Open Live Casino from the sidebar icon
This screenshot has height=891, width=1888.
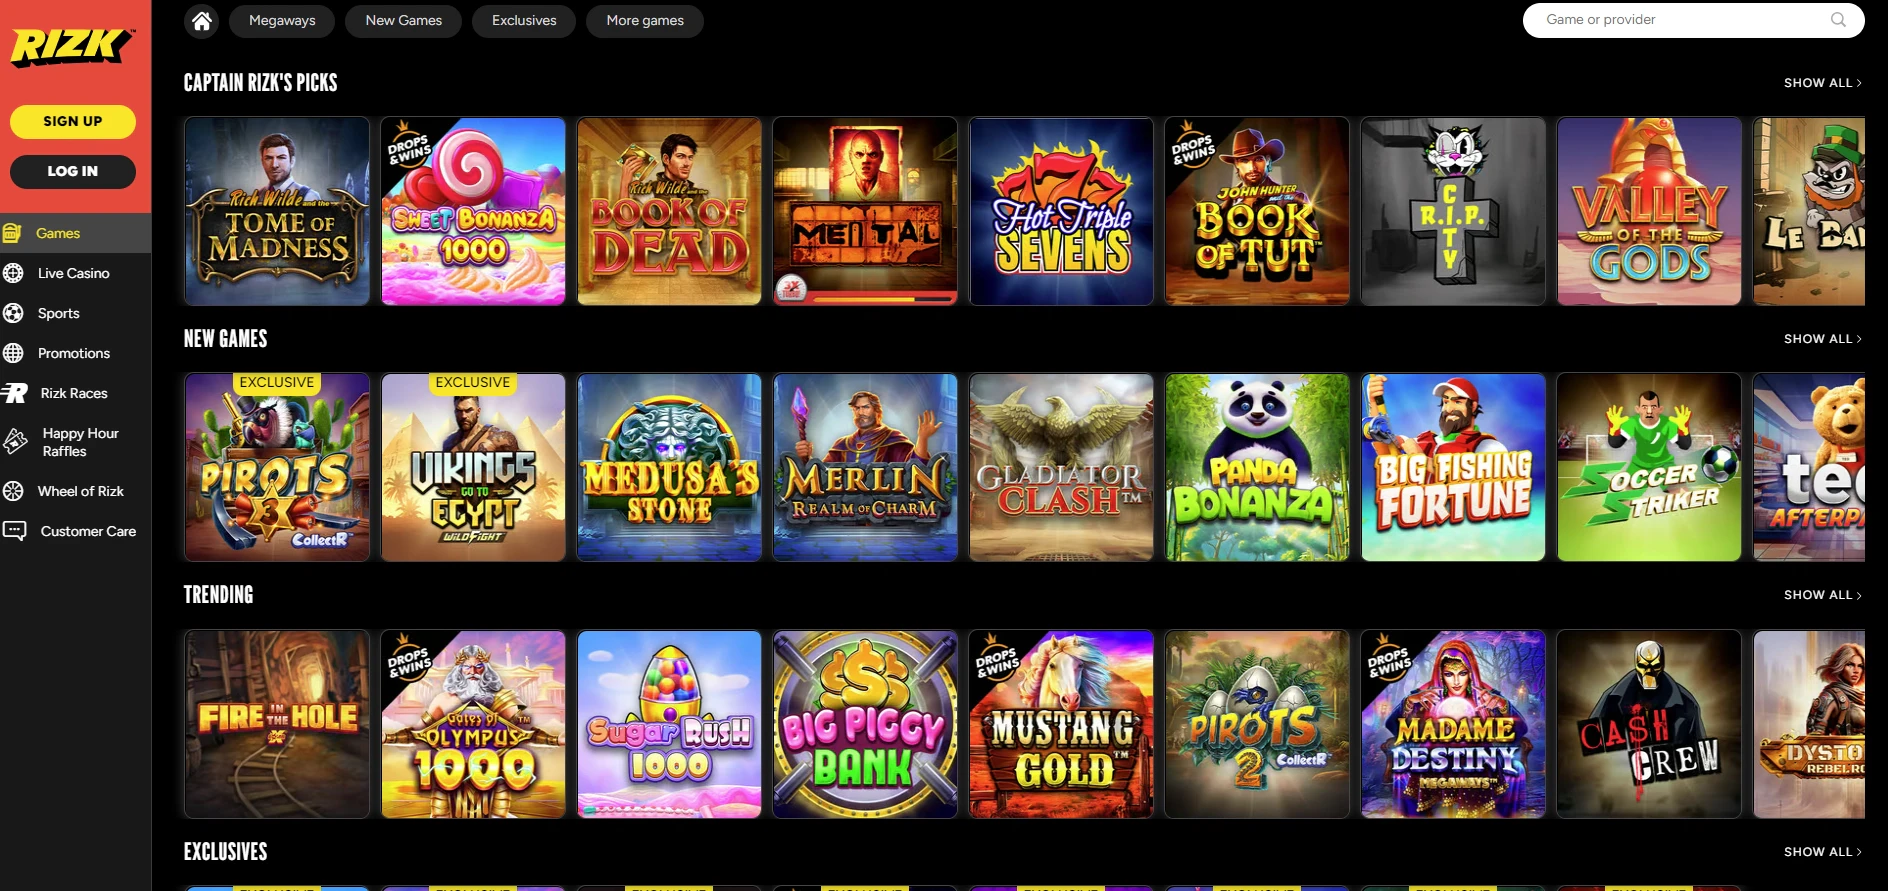pos(13,273)
